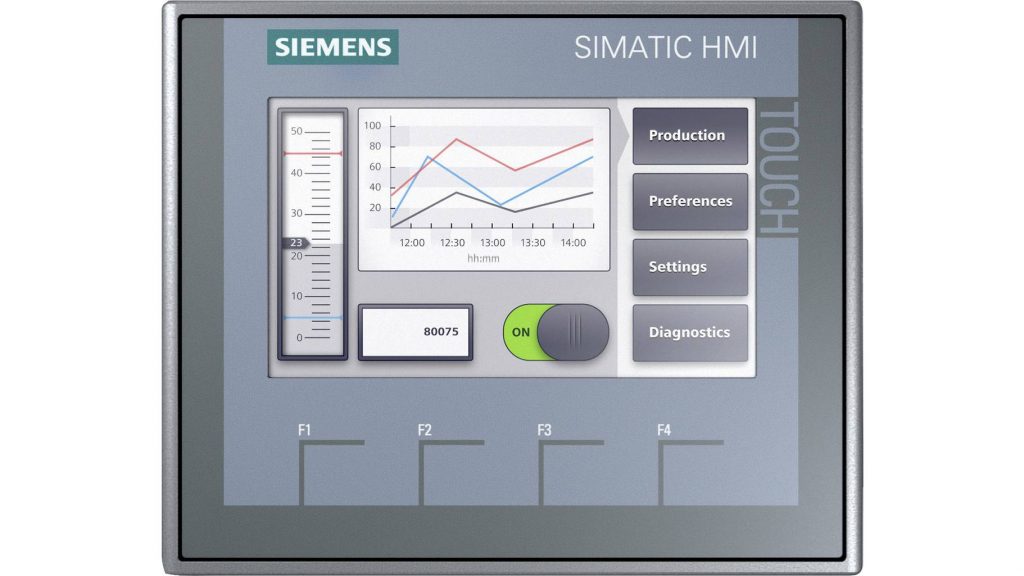Click the grey slider knob of switch
The height and width of the screenshot is (576, 1024).
(x=573, y=332)
